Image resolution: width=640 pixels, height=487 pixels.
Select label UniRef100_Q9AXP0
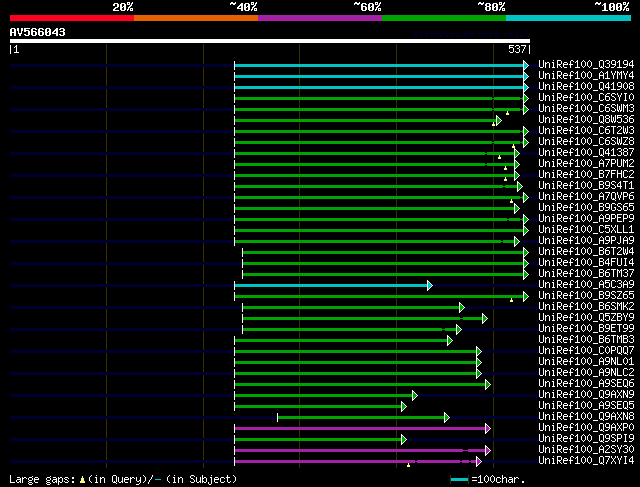tap(586, 428)
